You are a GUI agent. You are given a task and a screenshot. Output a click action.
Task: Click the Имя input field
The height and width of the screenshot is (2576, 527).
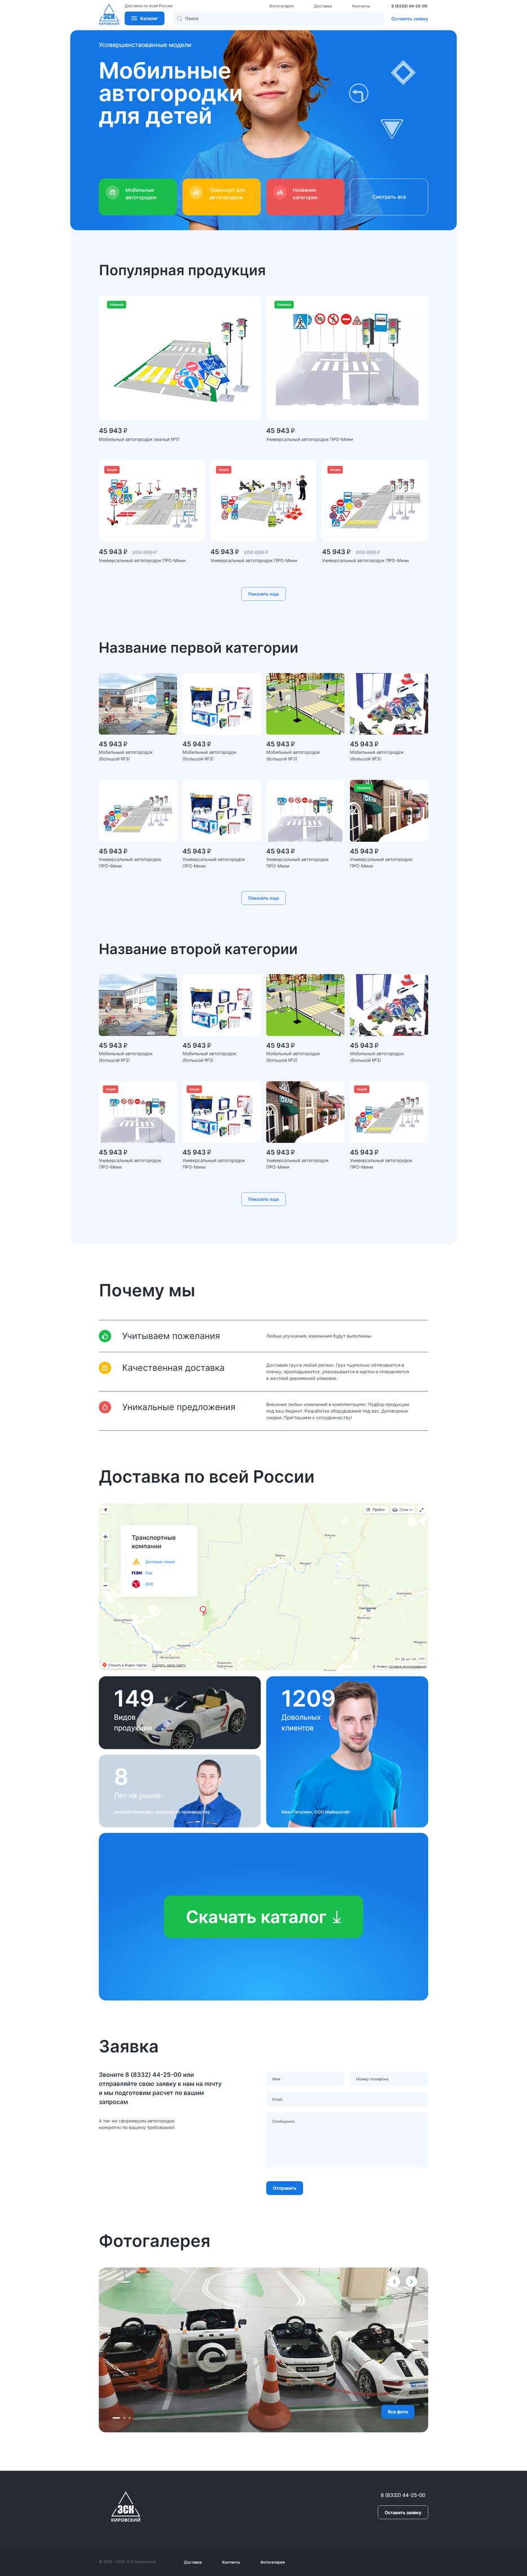click(305, 2079)
